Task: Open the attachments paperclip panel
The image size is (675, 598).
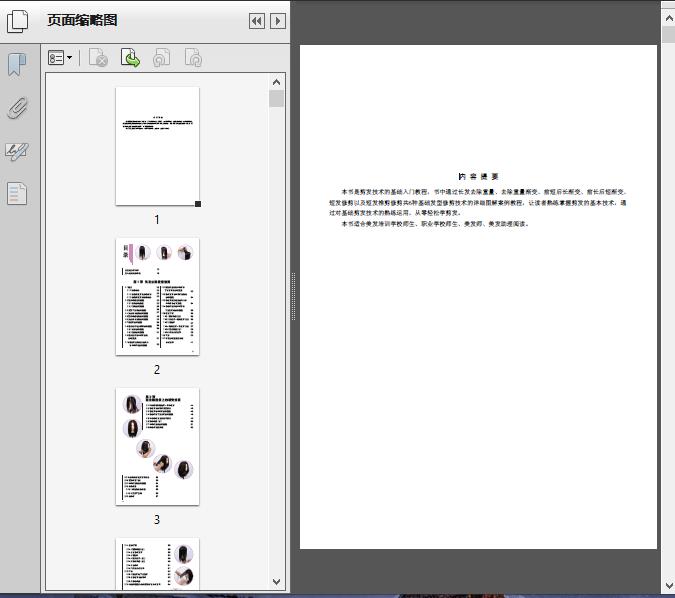Action: click(x=17, y=109)
